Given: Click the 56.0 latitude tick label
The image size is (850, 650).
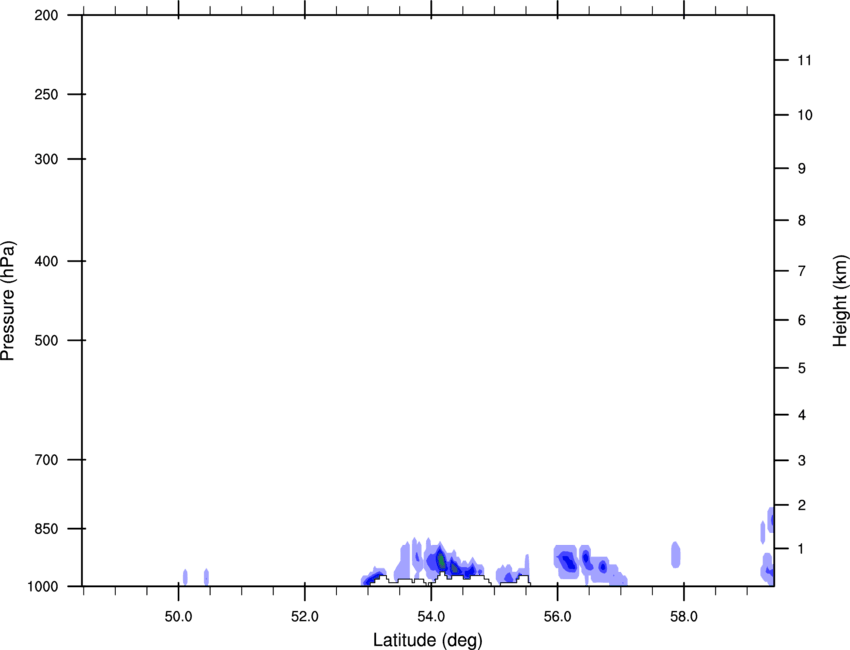Looking at the screenshot, I should click(558, 614).
